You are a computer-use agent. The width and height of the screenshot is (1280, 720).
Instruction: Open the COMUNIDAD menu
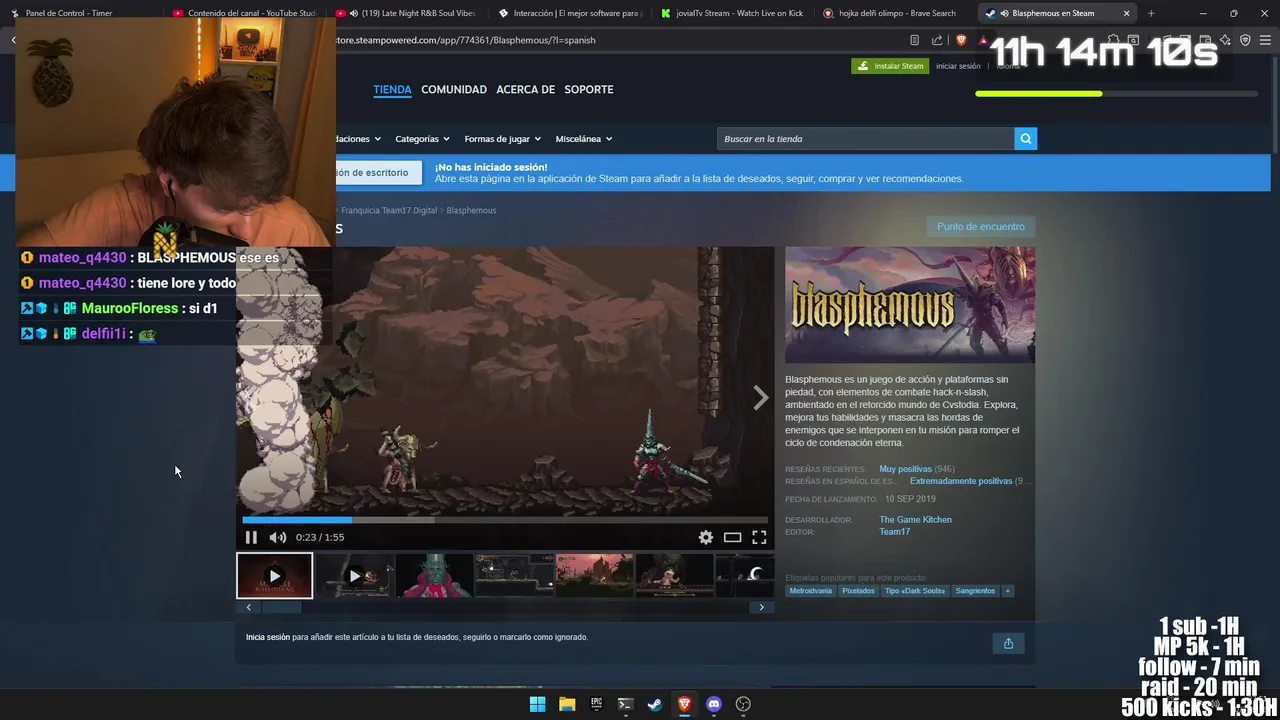point(454,90)
